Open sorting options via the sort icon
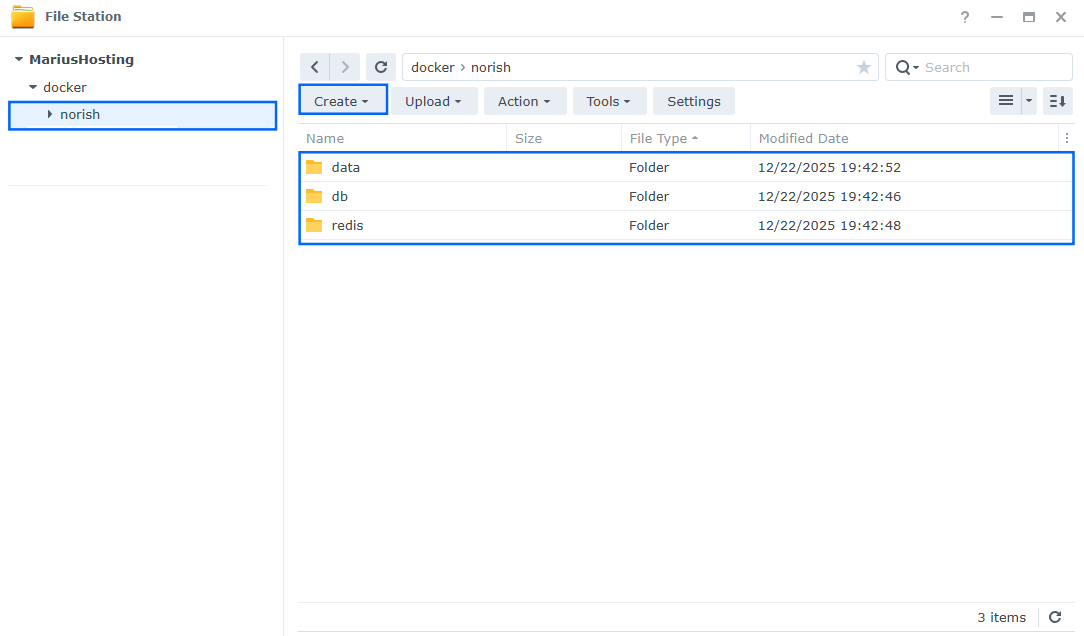Viewport: 1084px width, 636px height. (x=1057, y=100)
